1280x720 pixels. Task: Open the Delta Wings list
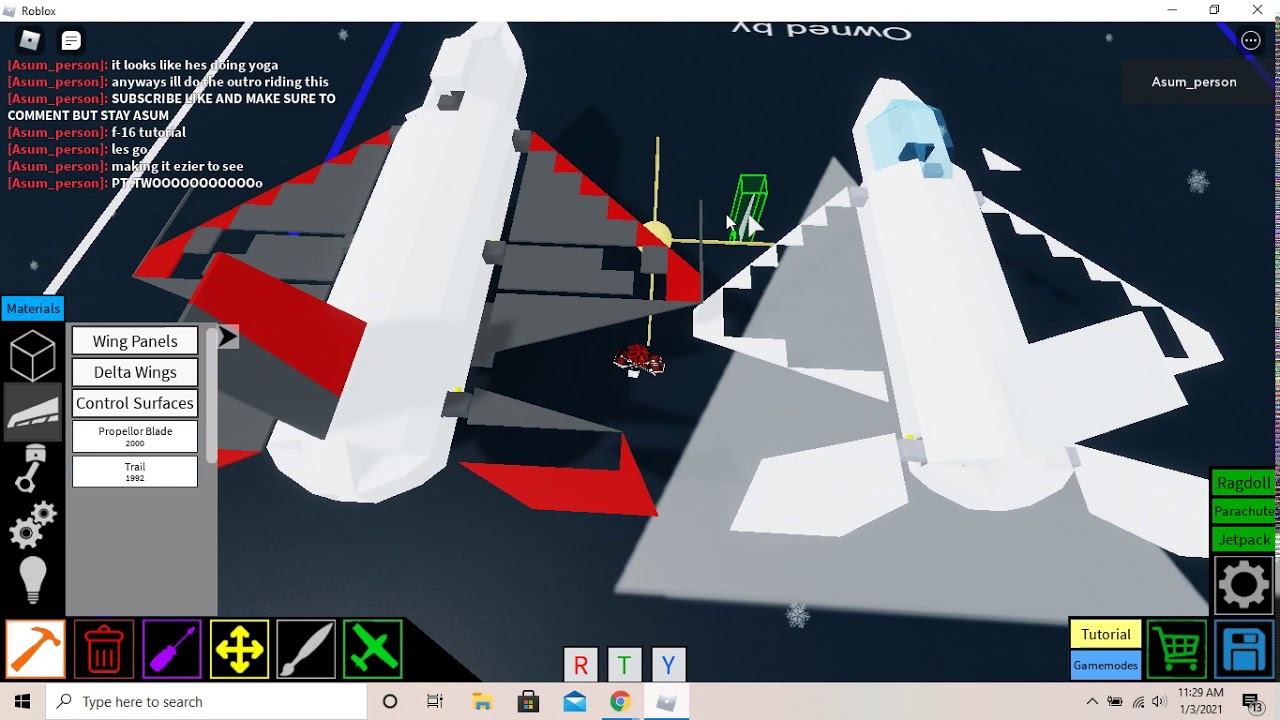(x=135, y=372)
